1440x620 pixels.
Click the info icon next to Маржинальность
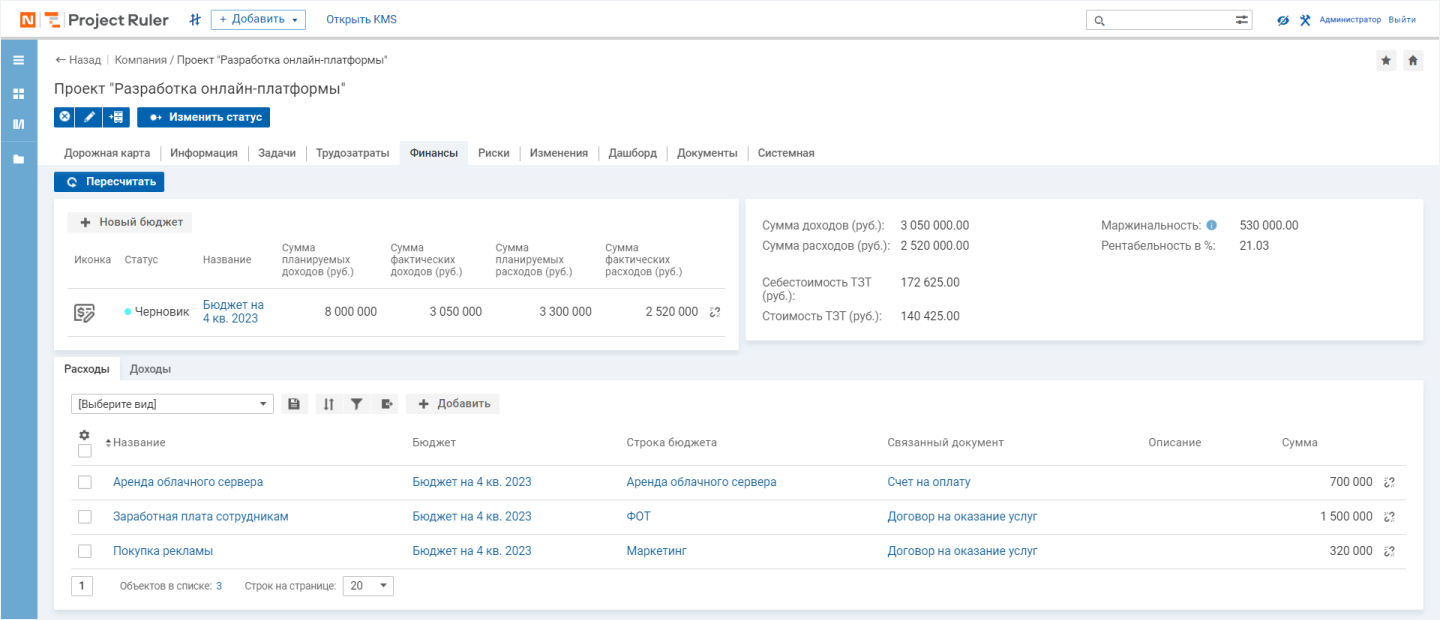pyautogui.click(x=1211, y=225)
